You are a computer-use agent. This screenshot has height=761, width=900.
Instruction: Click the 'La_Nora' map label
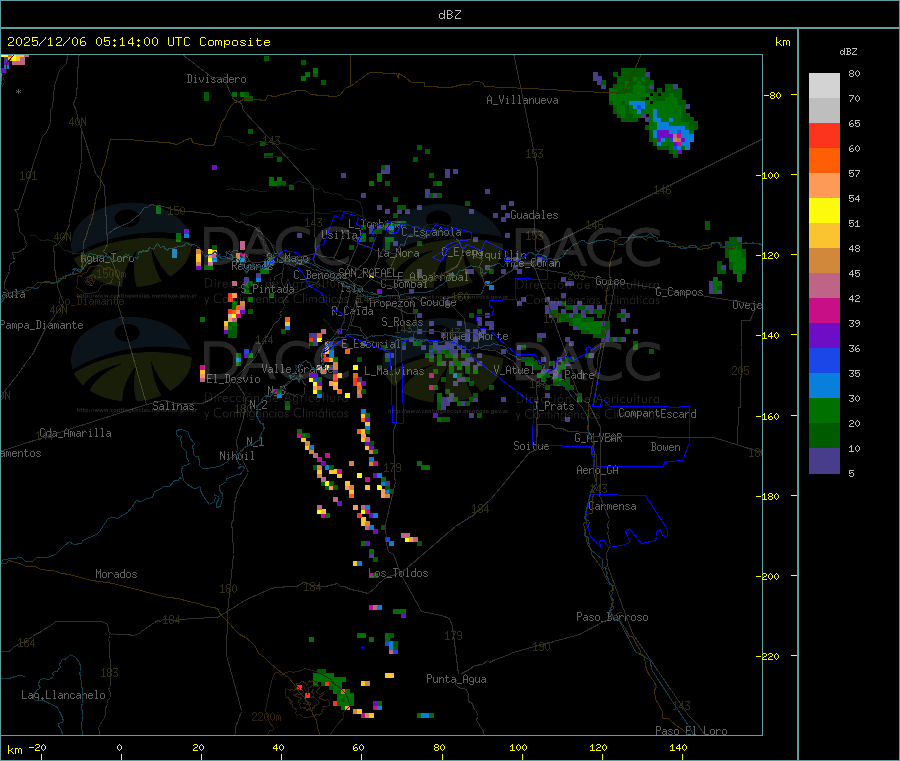(x=398, y=253)
